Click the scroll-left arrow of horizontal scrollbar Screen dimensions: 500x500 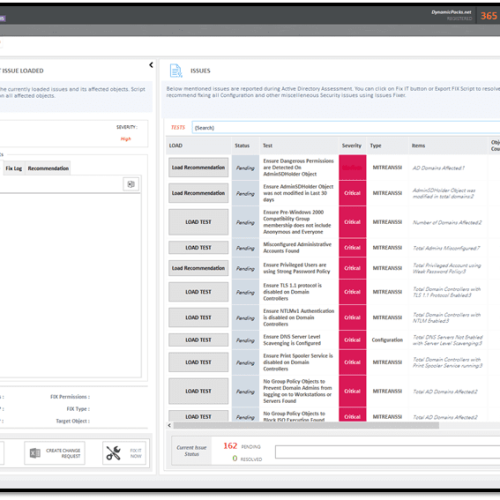169,425
